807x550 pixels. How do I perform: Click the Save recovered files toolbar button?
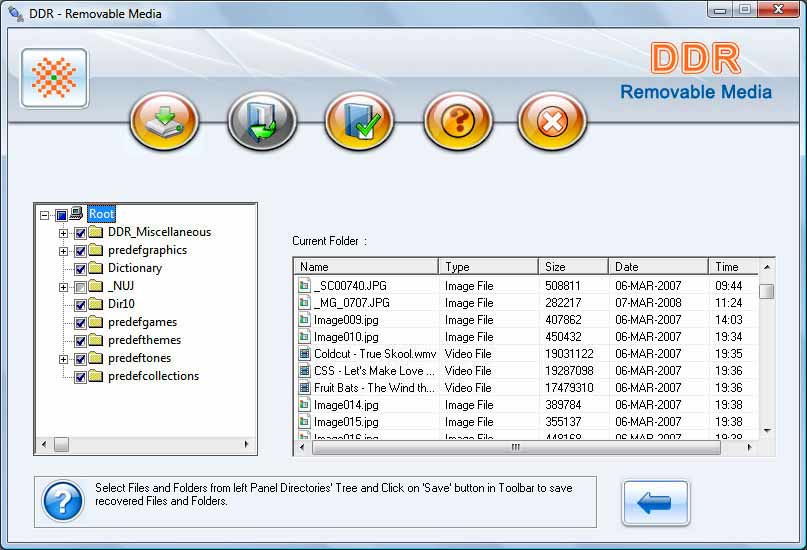click(x=165, y=121)
